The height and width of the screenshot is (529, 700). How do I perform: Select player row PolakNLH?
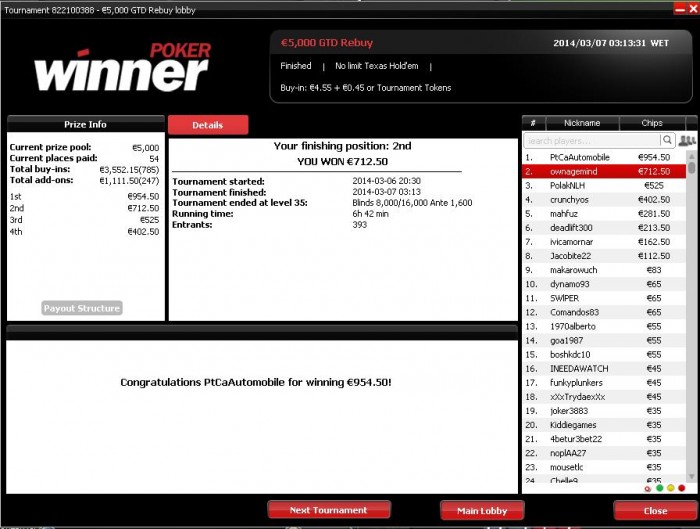coord(604,185)
